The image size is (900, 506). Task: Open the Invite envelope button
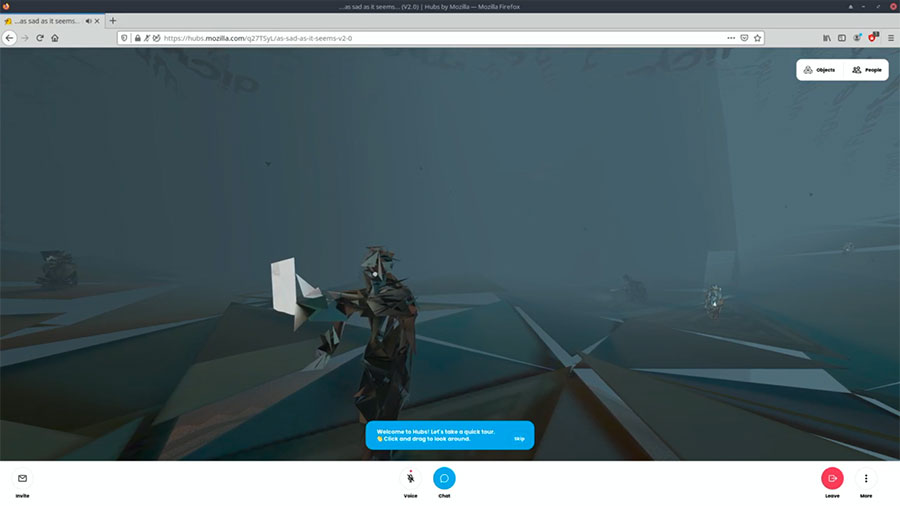click(x=24, y=478)
